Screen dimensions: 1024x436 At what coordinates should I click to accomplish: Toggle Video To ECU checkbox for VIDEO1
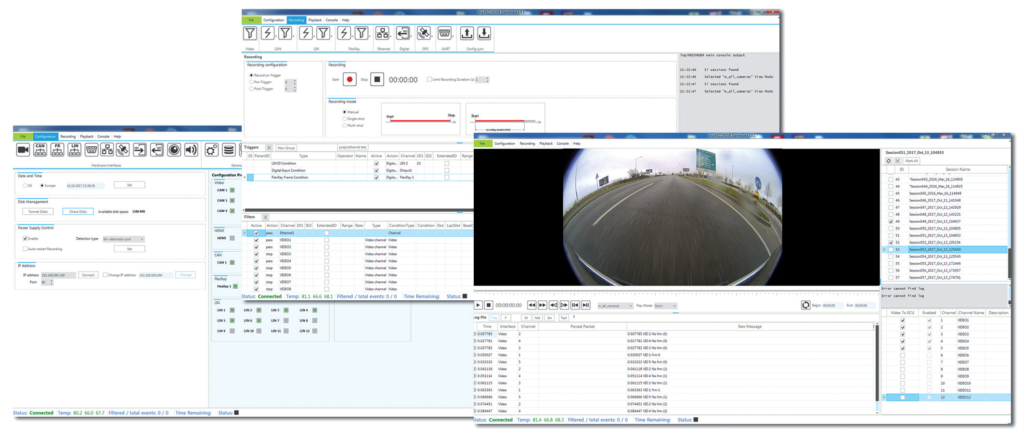[x=903, y=320]
